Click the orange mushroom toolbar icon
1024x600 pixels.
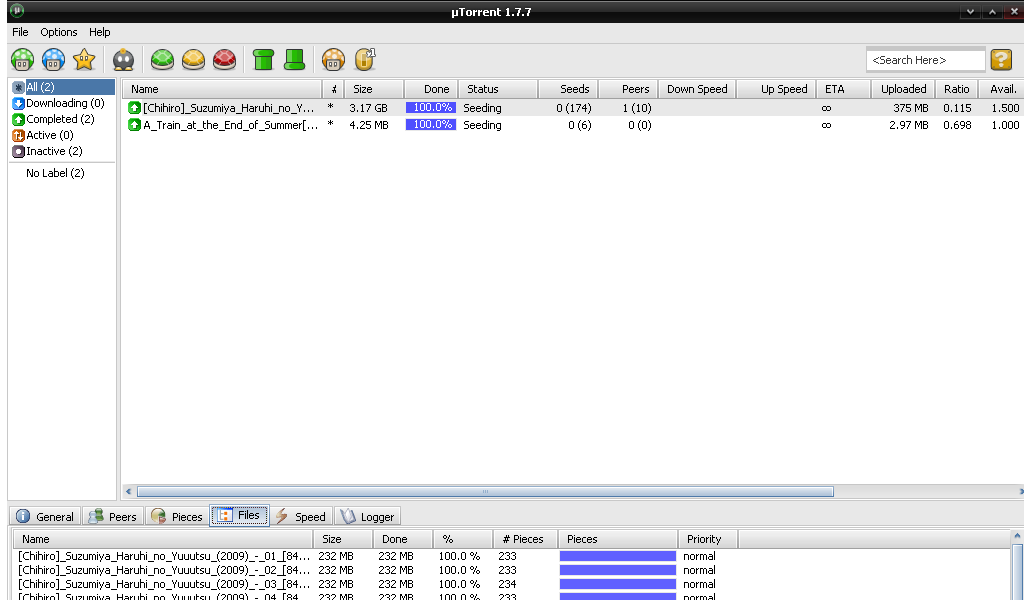(x=334, y=60)
